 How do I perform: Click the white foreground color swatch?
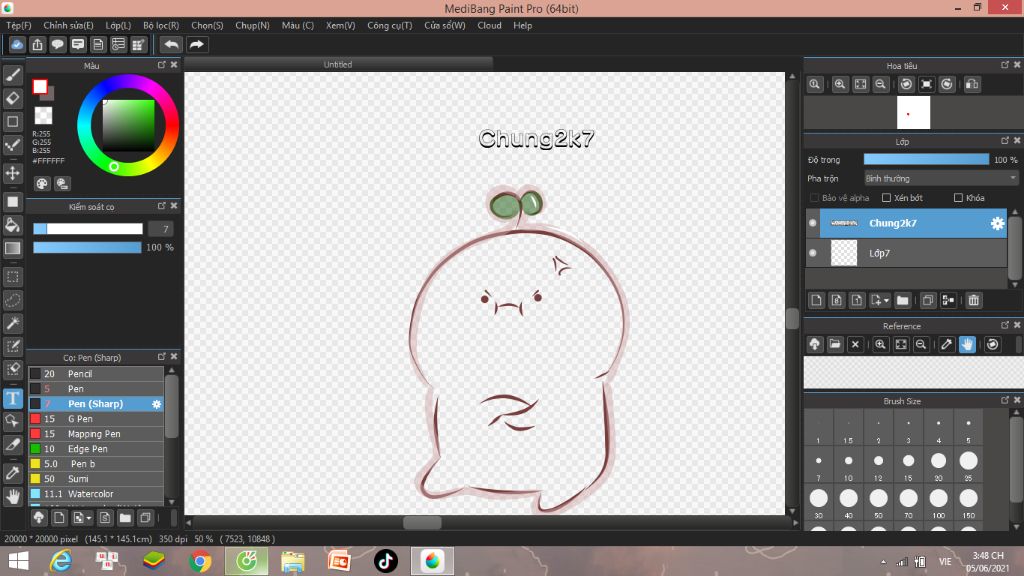point(40,86)
